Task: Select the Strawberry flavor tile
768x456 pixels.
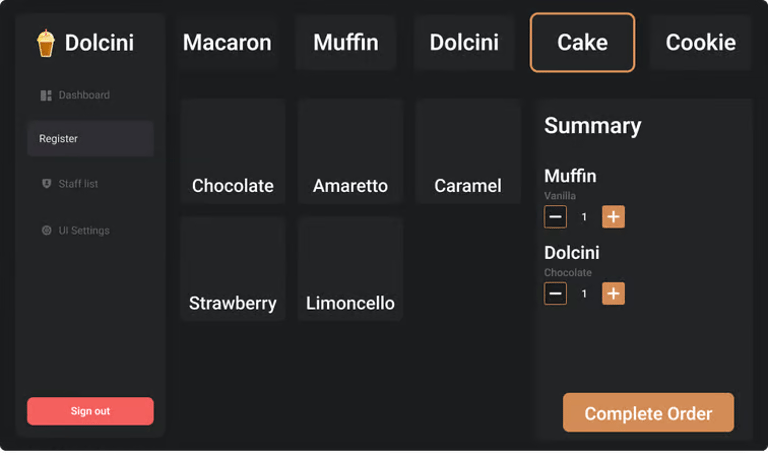Action: click(233, 269)
